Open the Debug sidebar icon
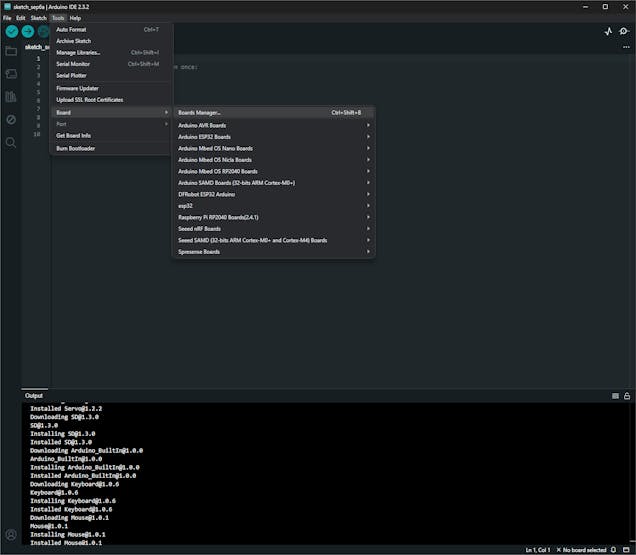 pyautogui.click(x=11, y=120)
